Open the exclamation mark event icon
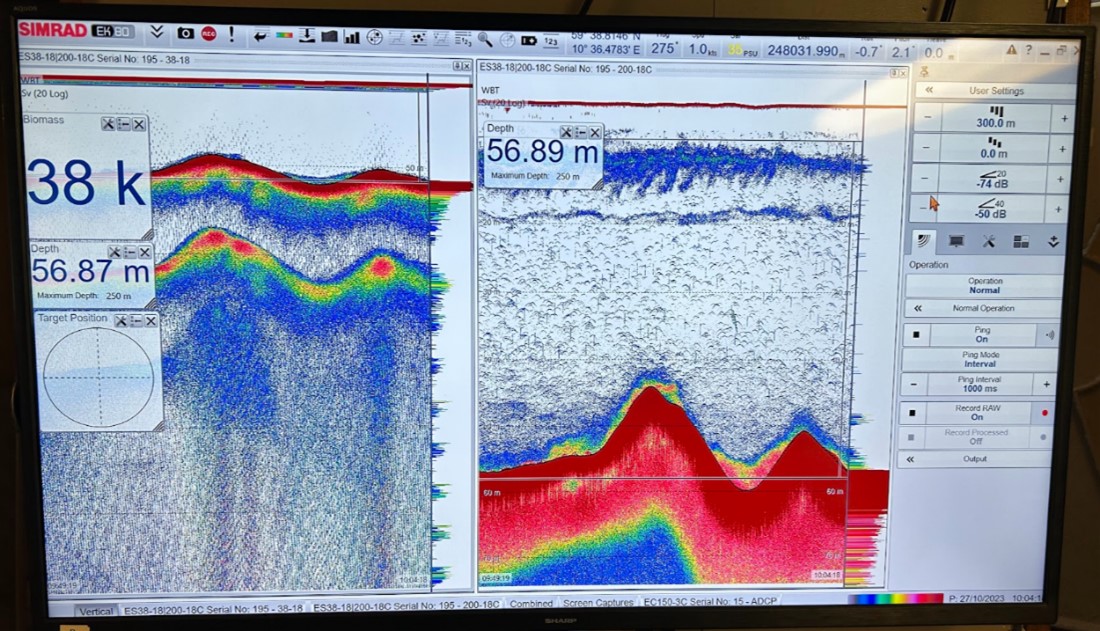 [x=231, y=34]
